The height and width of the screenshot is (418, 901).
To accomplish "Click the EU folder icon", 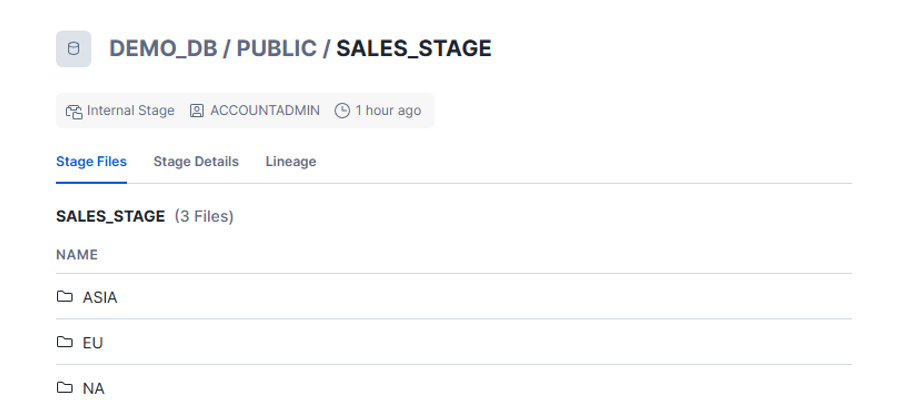I will click(65, 342).
